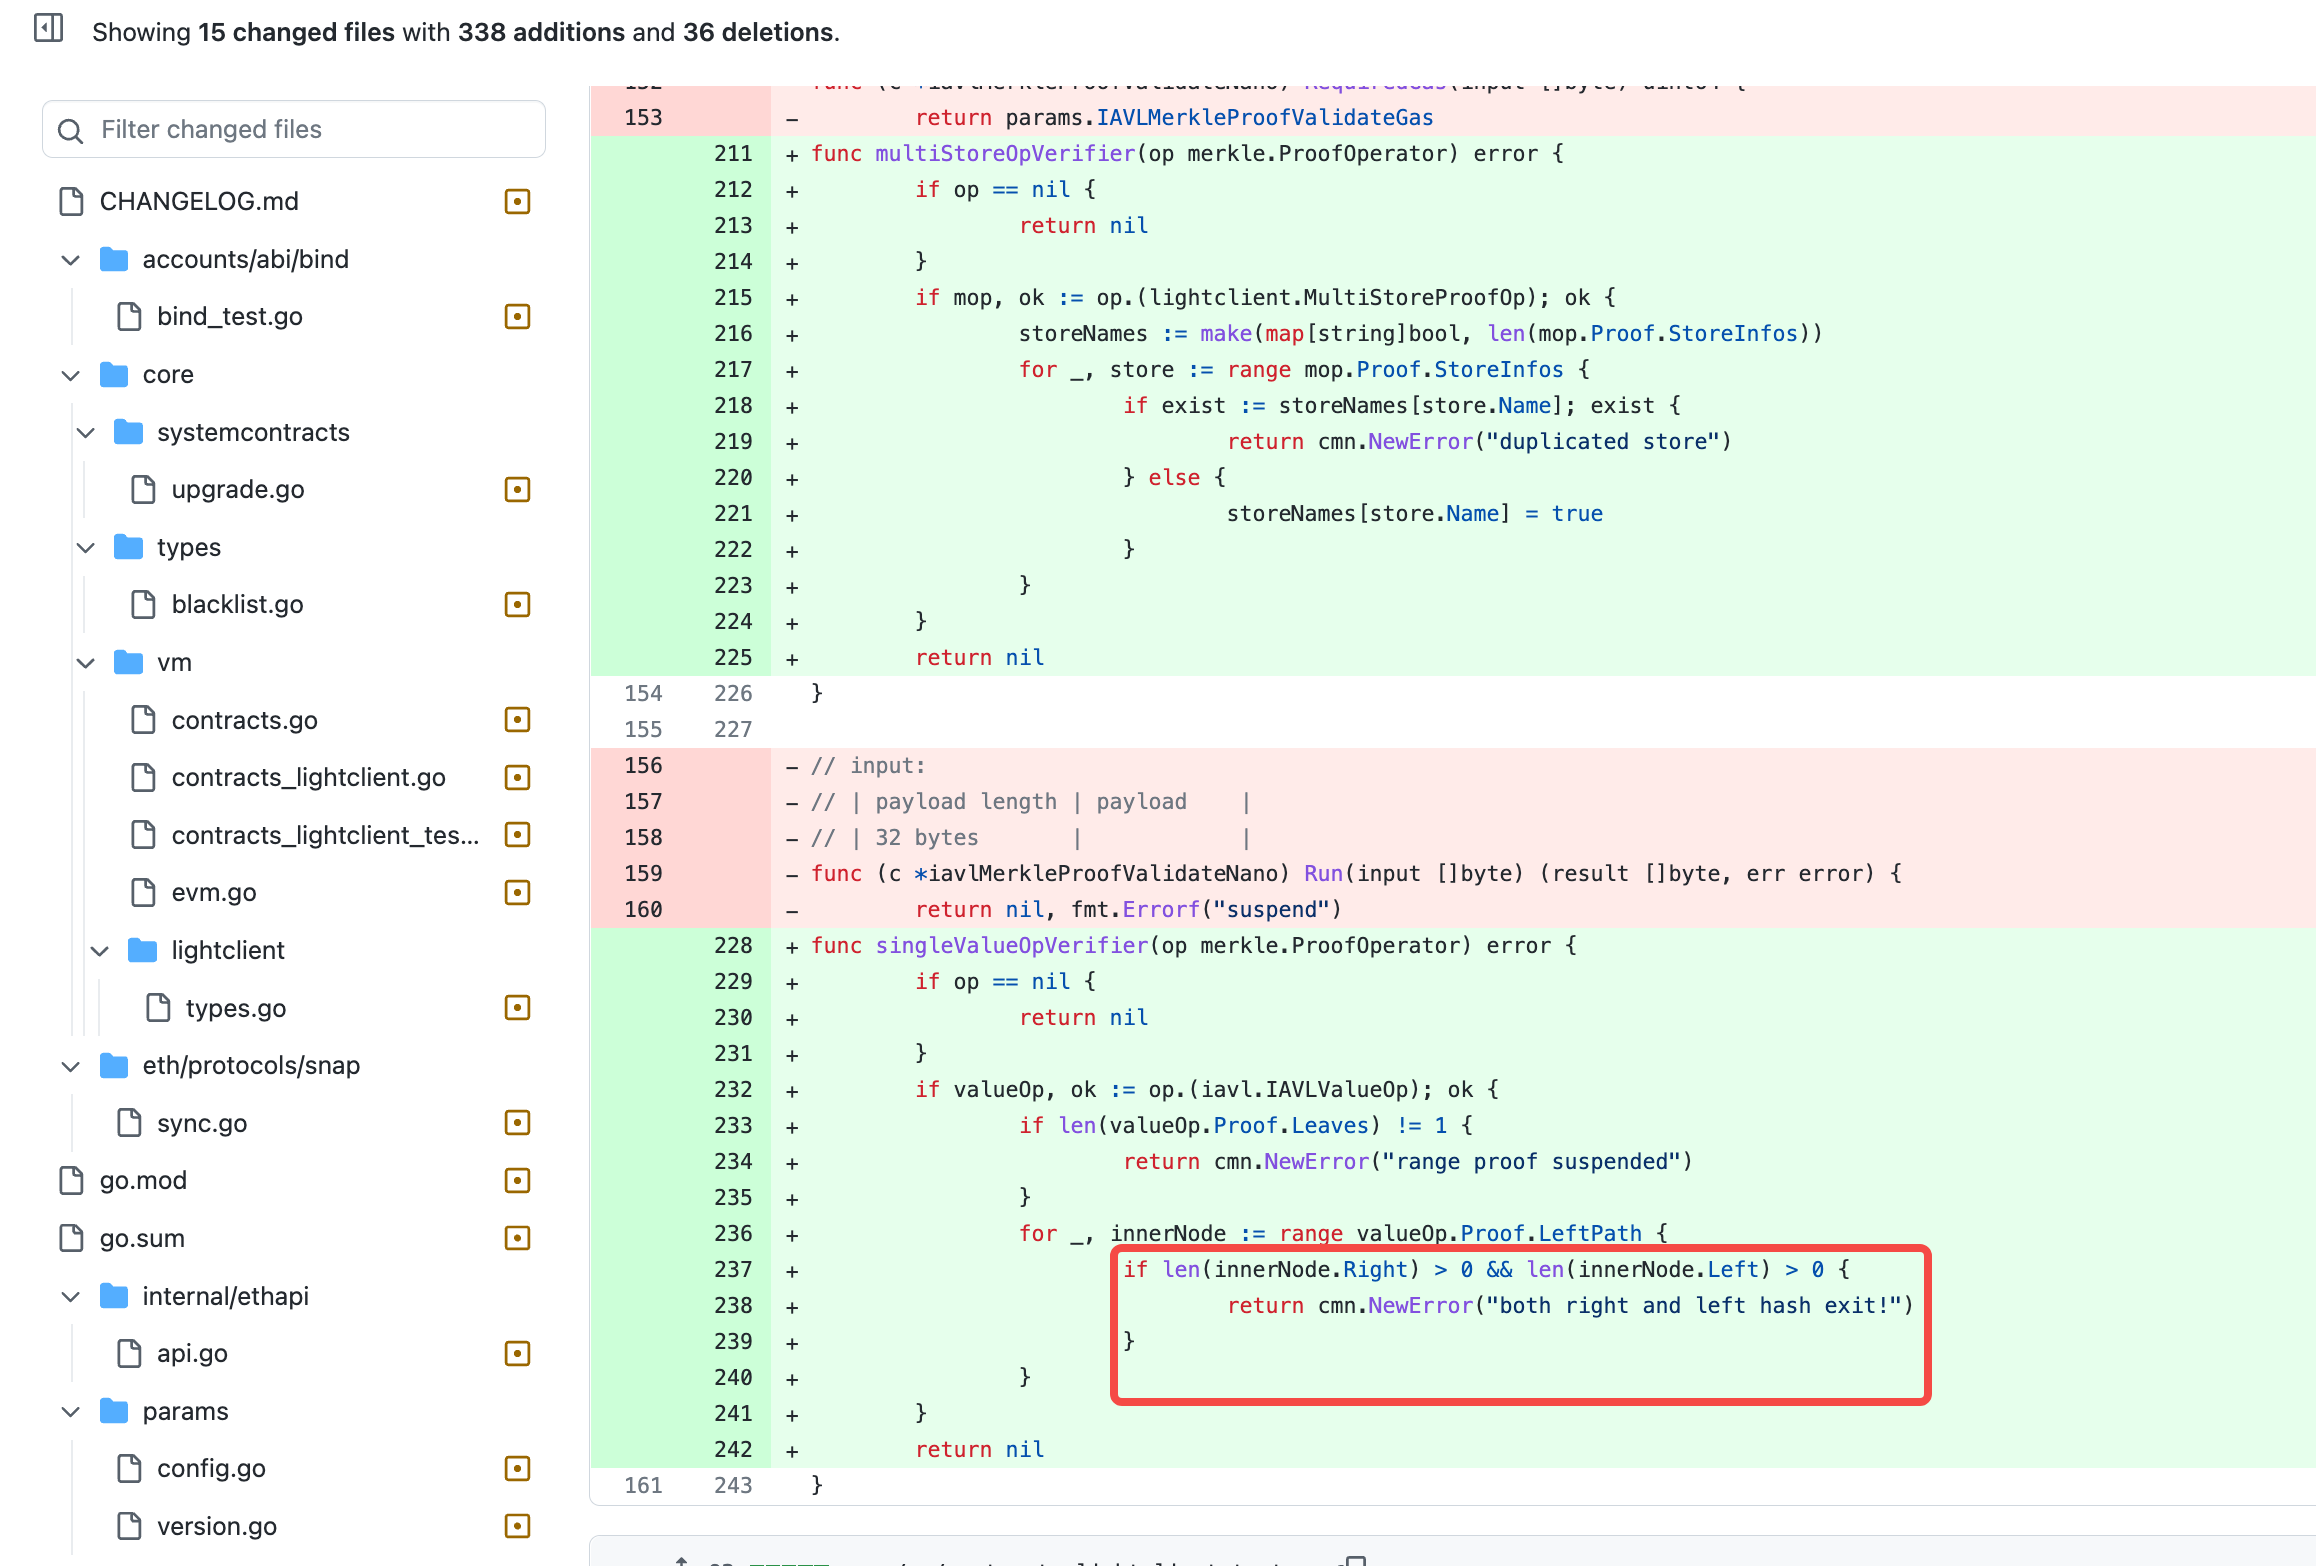Click the change-status icon next to go.sum
The height and width of the screenshot is (1566, 2316).
point(517,1238)
